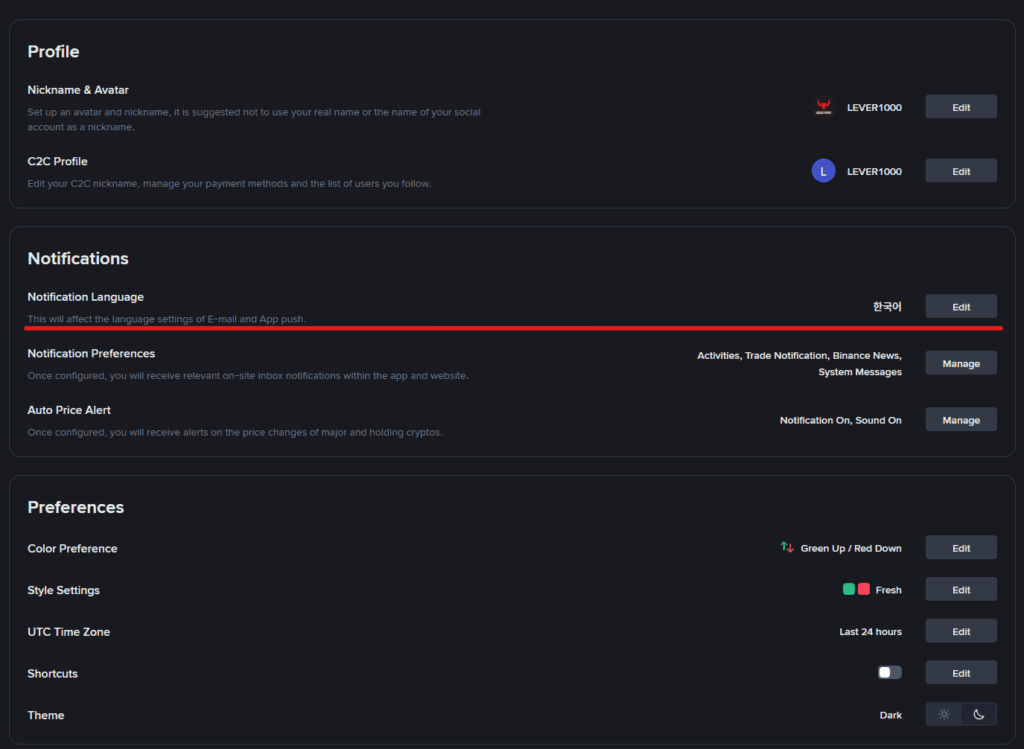Edit the Notification Language setting
This screenshot has height=749, width=1024.
click(x=960, y=306)
